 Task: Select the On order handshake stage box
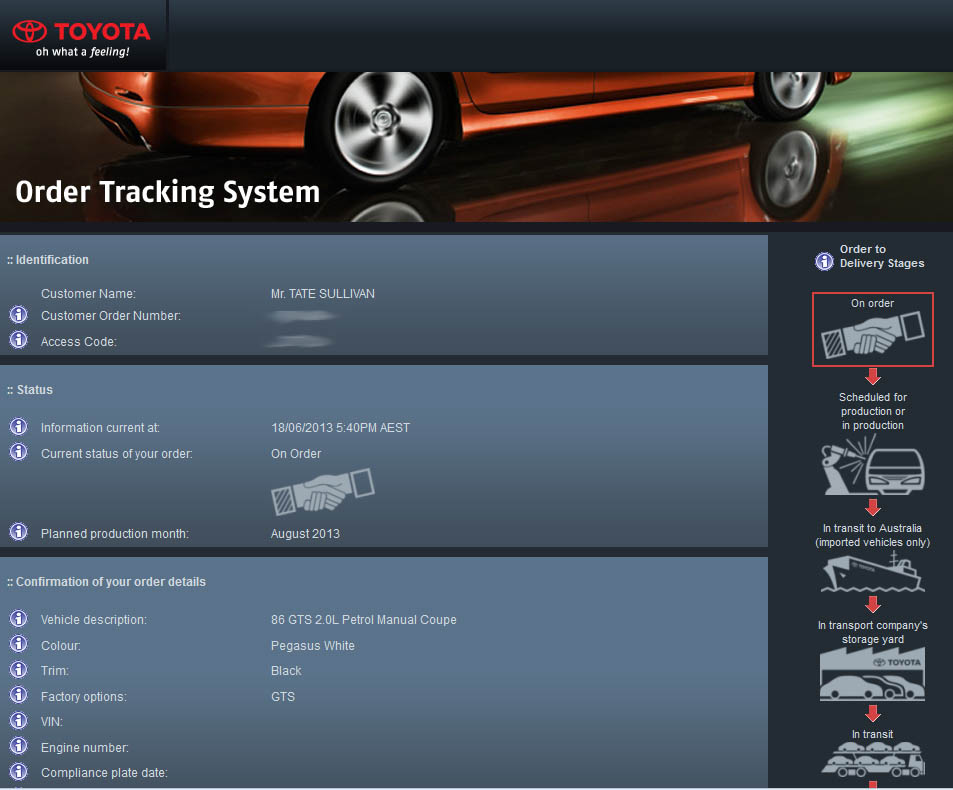[x=872, y=330]
